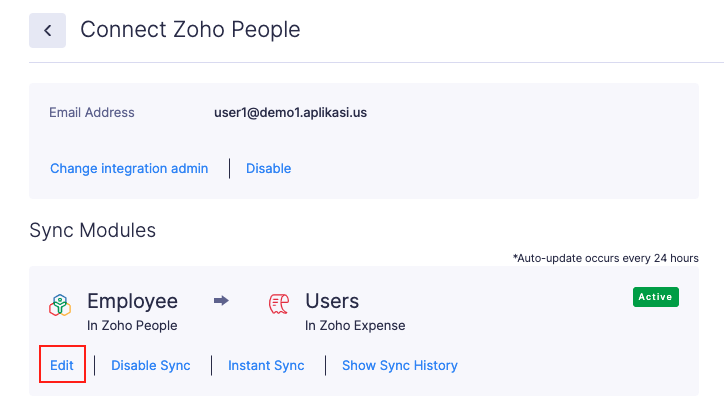
Task: Click the green Active status badge
Action: point(656,297)
